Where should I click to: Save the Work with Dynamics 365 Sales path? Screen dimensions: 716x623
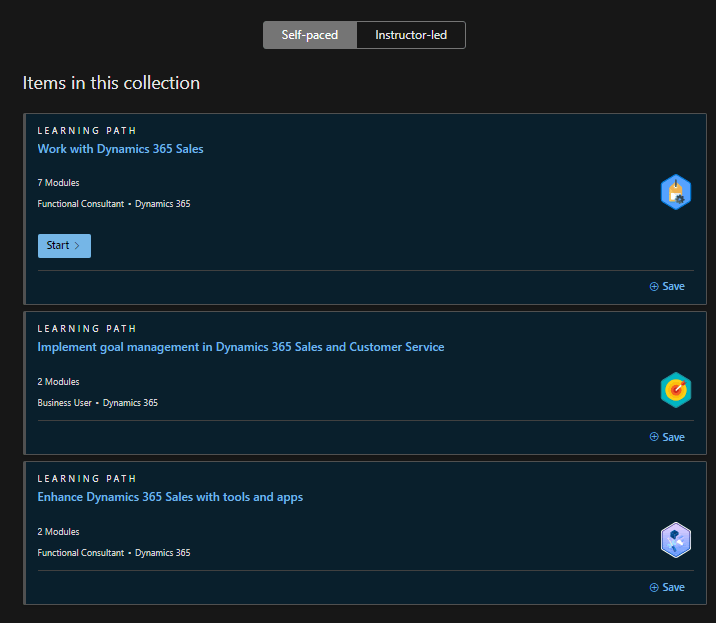pos(667,286)
